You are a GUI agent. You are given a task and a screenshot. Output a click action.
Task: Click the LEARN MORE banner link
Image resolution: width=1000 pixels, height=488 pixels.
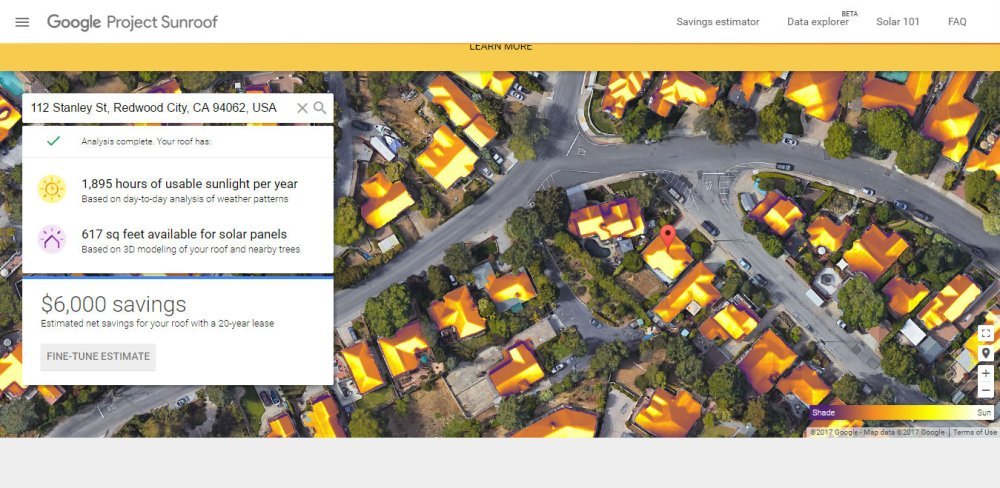coord(501,47)
